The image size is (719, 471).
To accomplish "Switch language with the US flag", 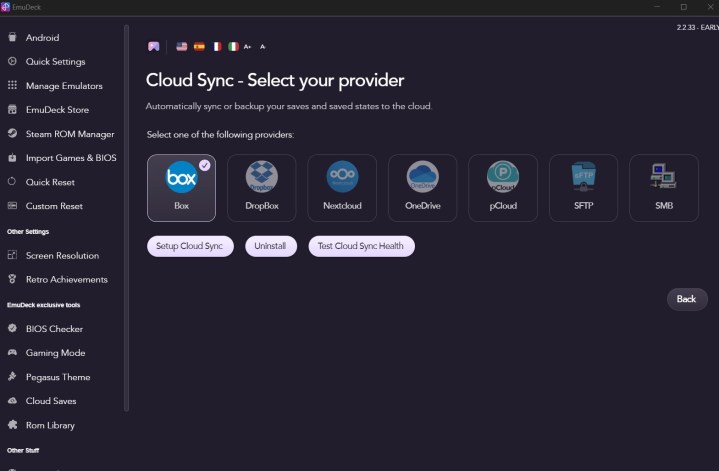I will [182, 46].
